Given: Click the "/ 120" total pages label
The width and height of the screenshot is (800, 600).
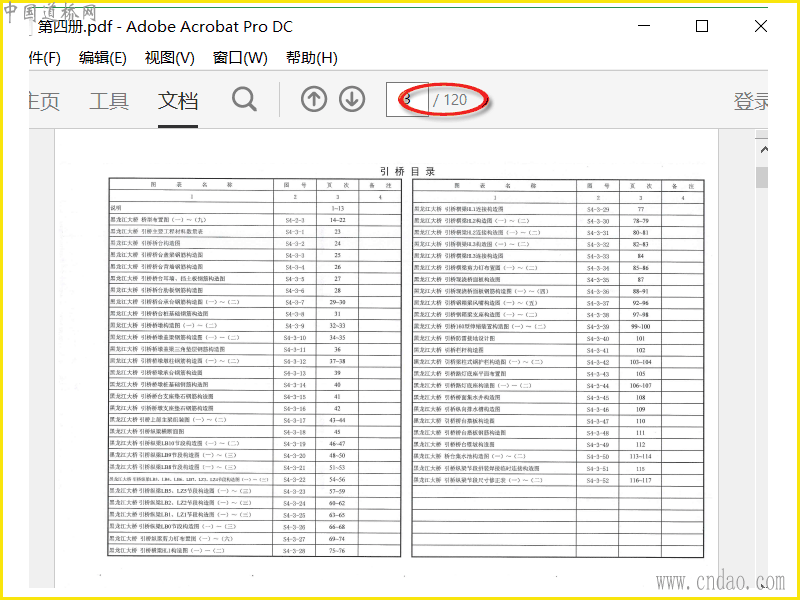Looking at the screenshot, I should (x=450, y=99).
